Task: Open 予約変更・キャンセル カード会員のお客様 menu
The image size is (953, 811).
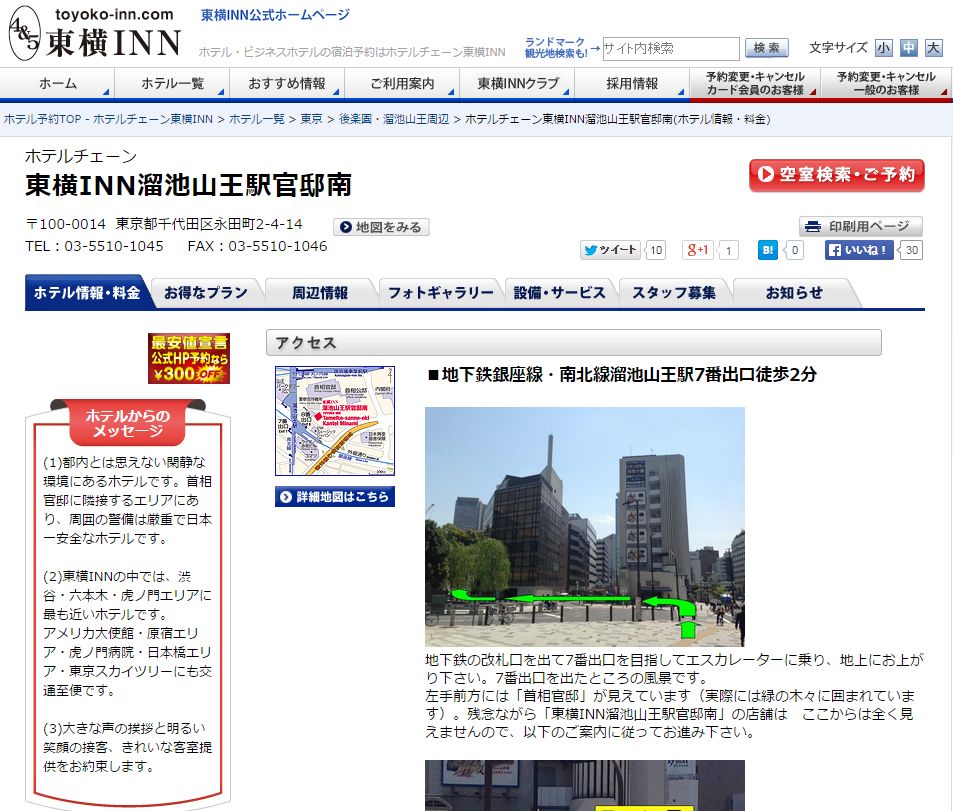Action: pyautogui.click(x=755, y=83)
